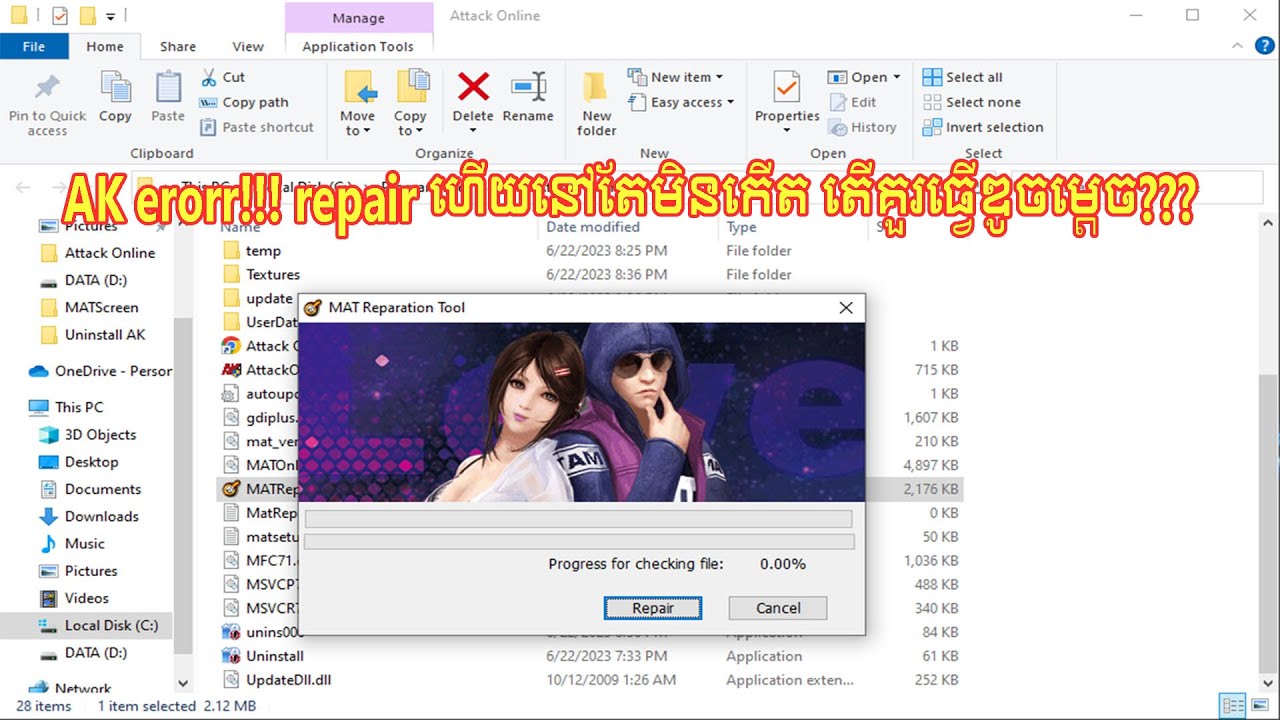Image resolution: width=1280 pixels, height=720 pixels.
Task: Click Copy path command
Action: [244, 102]
